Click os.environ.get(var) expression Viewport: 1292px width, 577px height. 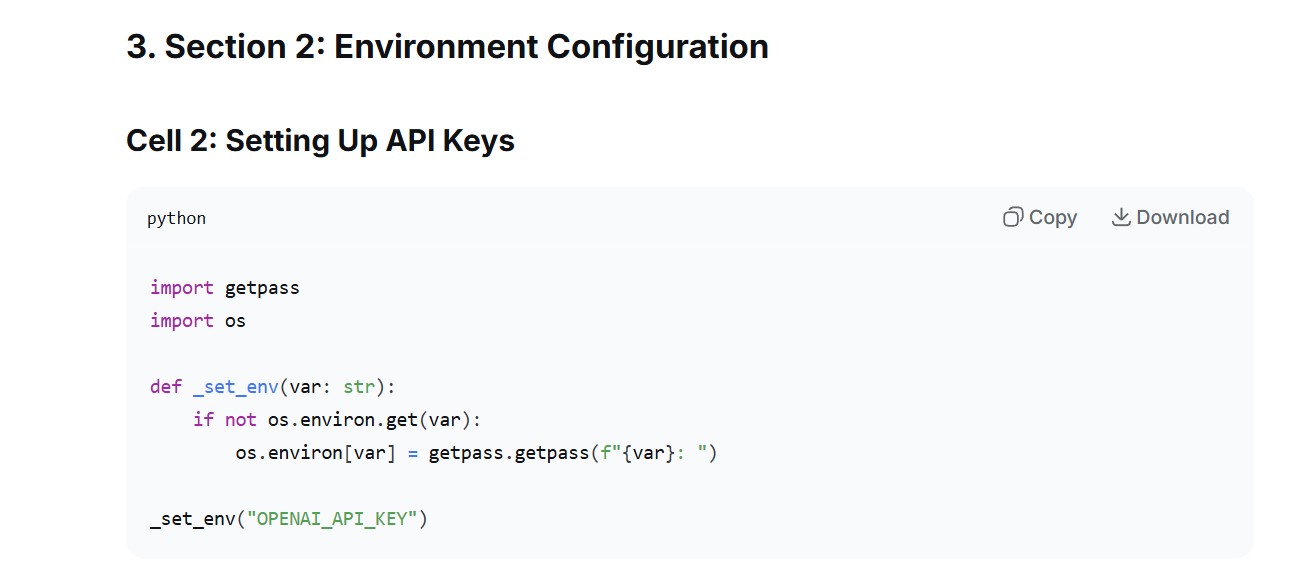(375, 420)
